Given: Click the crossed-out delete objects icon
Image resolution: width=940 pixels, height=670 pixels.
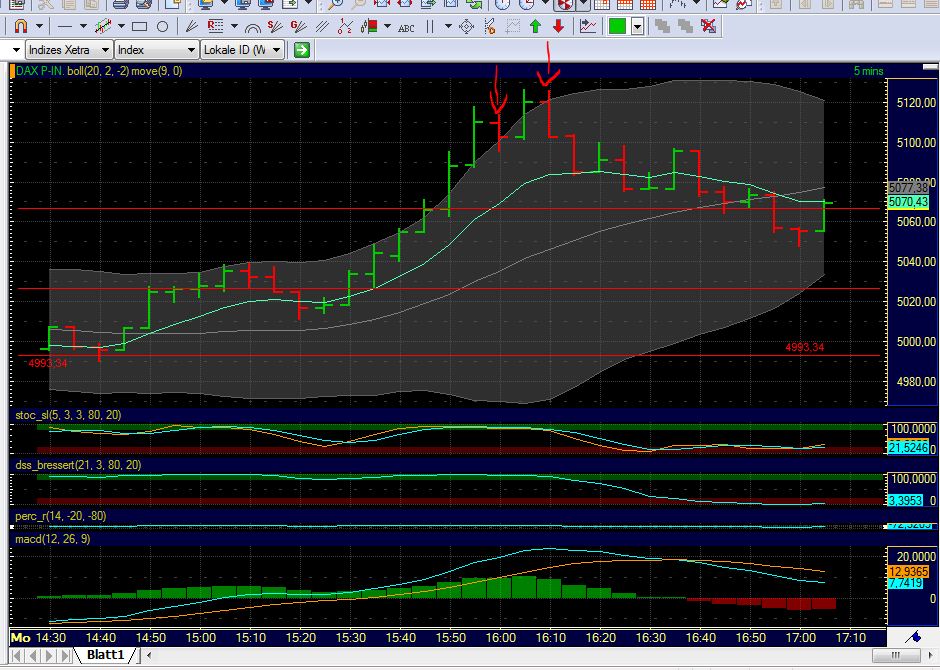Looking at the screenshot, I should pyautogui.click(x=709, y=27).
